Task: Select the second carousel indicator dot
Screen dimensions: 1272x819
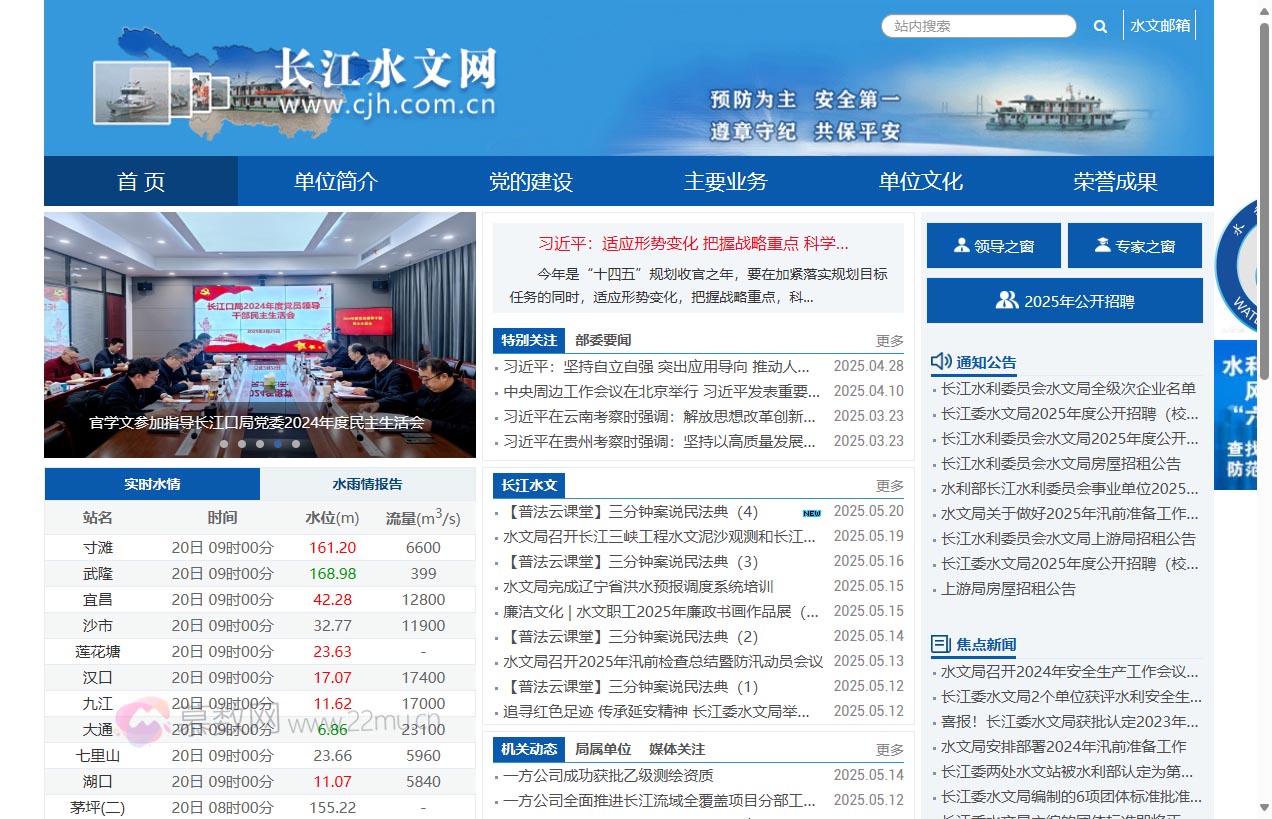Action: pos(242,443)
